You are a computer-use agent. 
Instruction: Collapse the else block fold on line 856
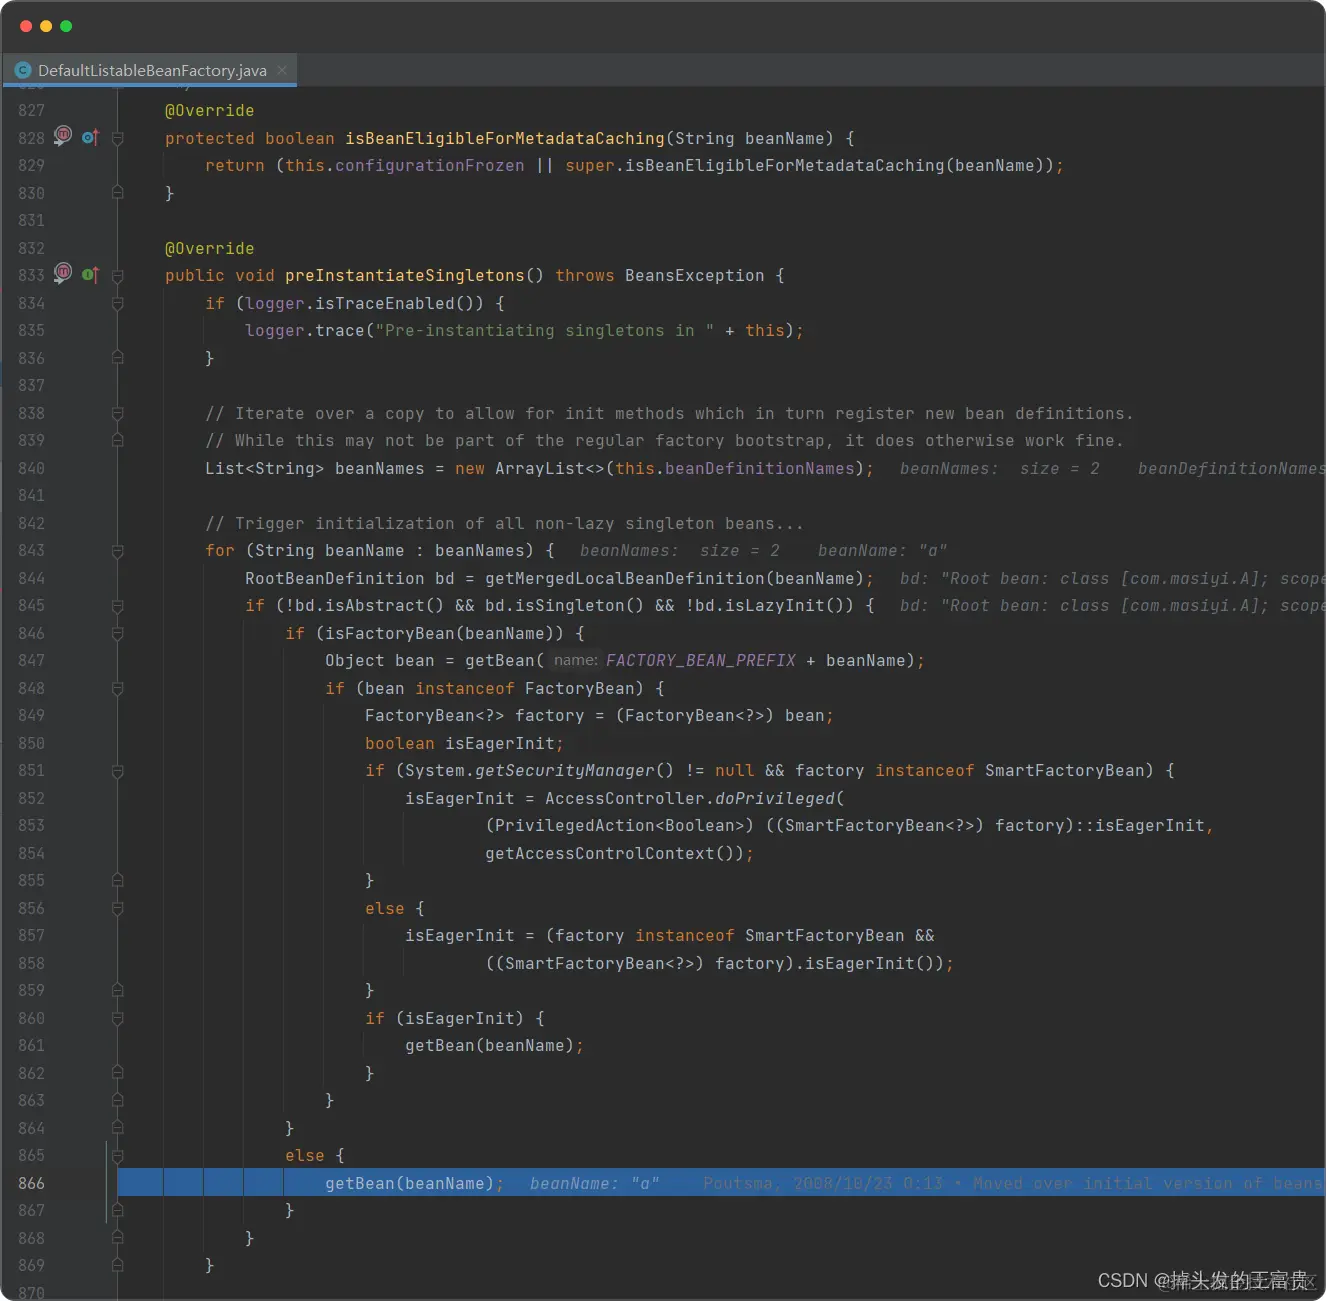118,908
